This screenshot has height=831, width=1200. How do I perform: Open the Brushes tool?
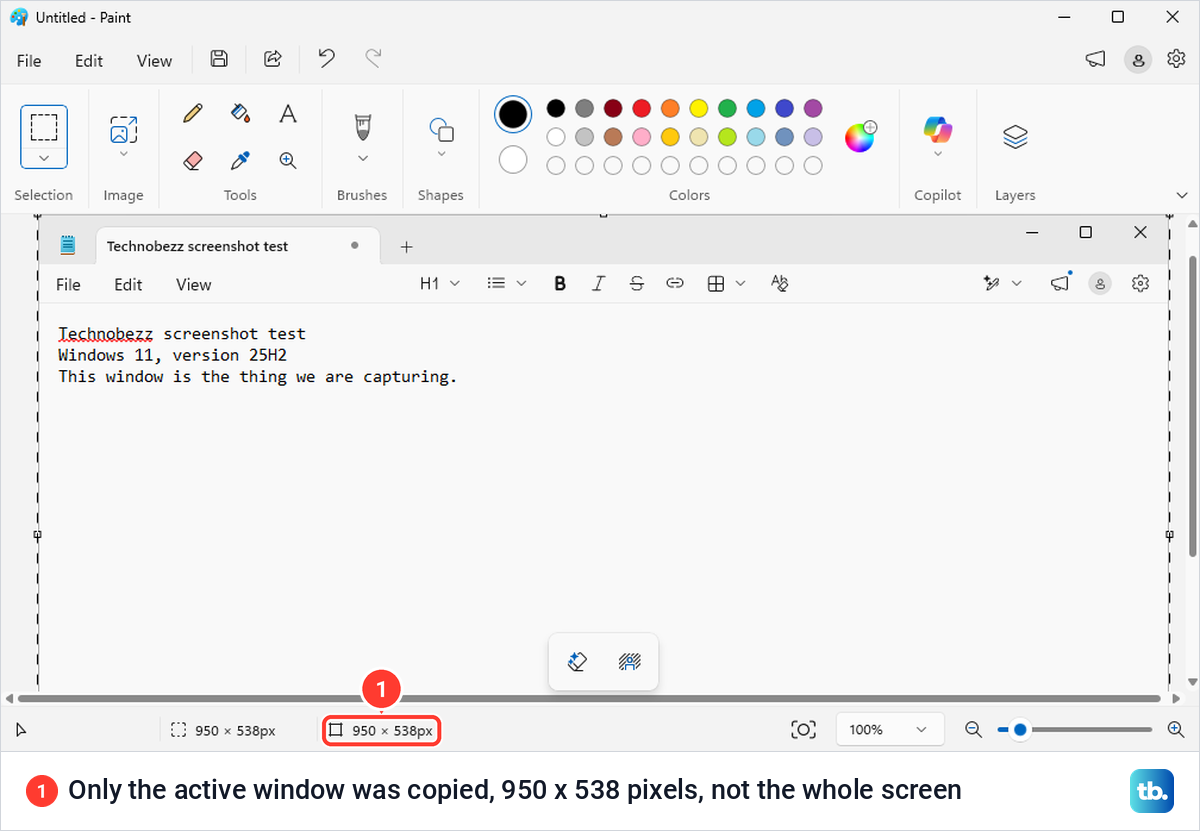pos(363,128)
